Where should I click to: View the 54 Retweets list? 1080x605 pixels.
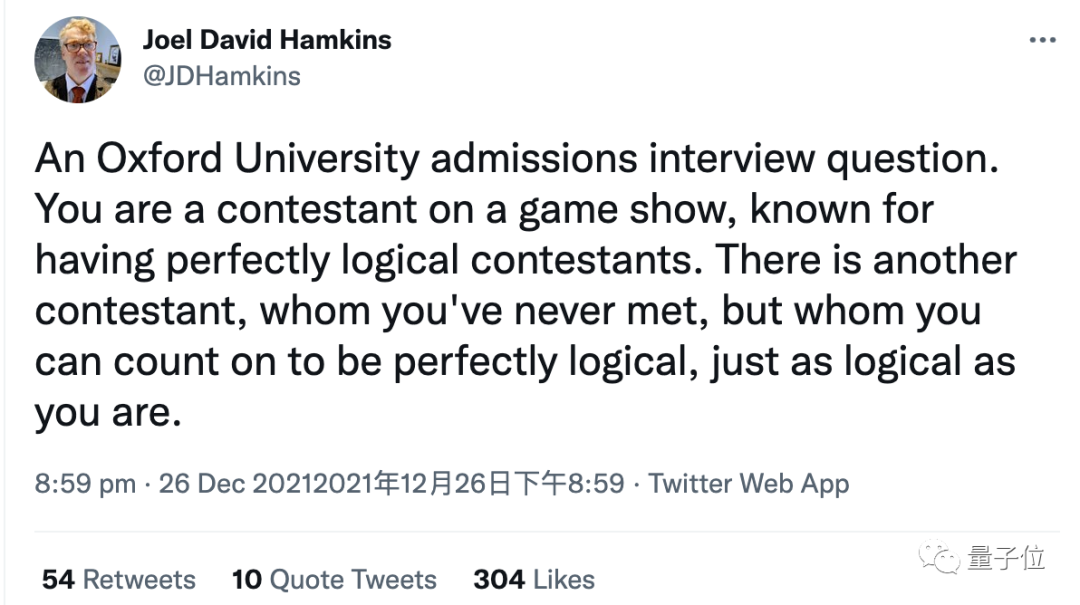tap(119, 580)
